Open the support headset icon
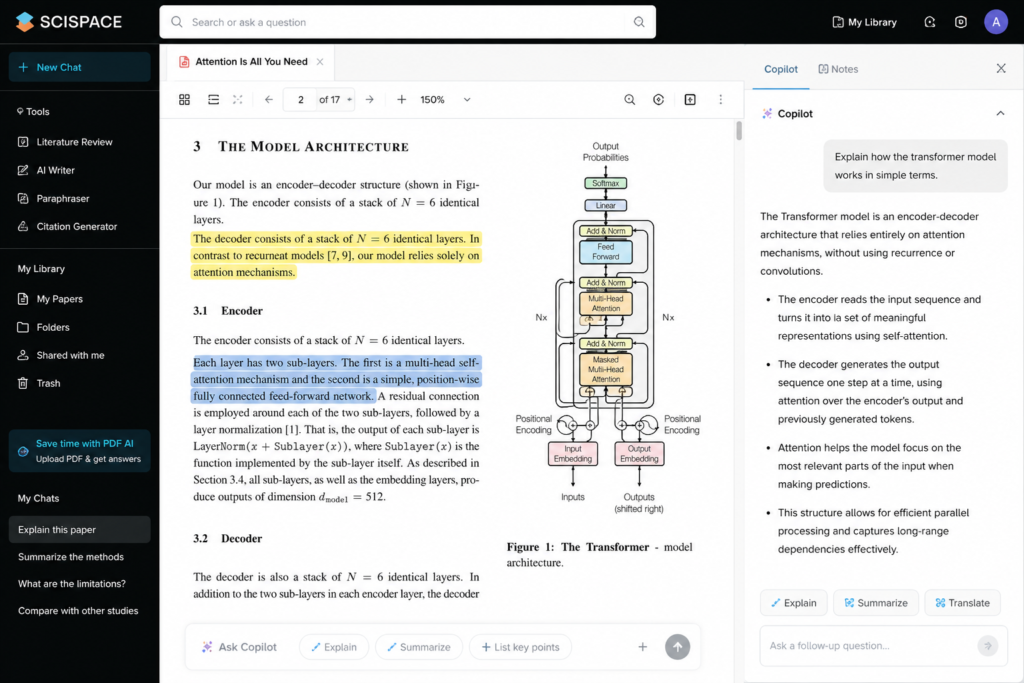Viewport: 1024px width, 683px height. click(929, 22)
